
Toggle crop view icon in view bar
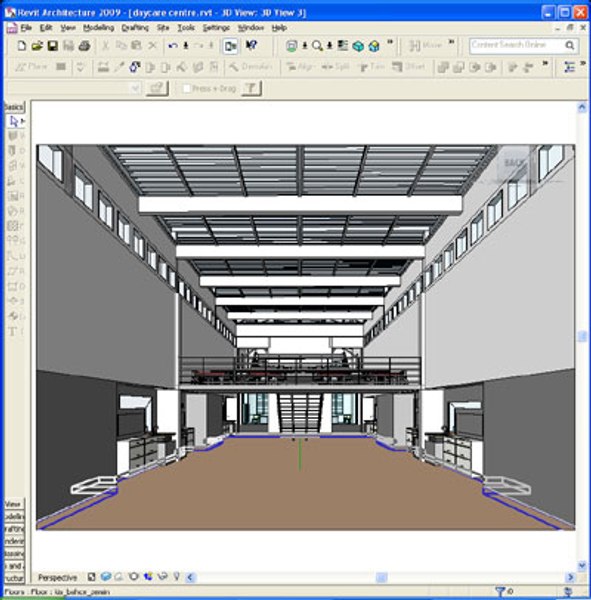tap(134, 577)
